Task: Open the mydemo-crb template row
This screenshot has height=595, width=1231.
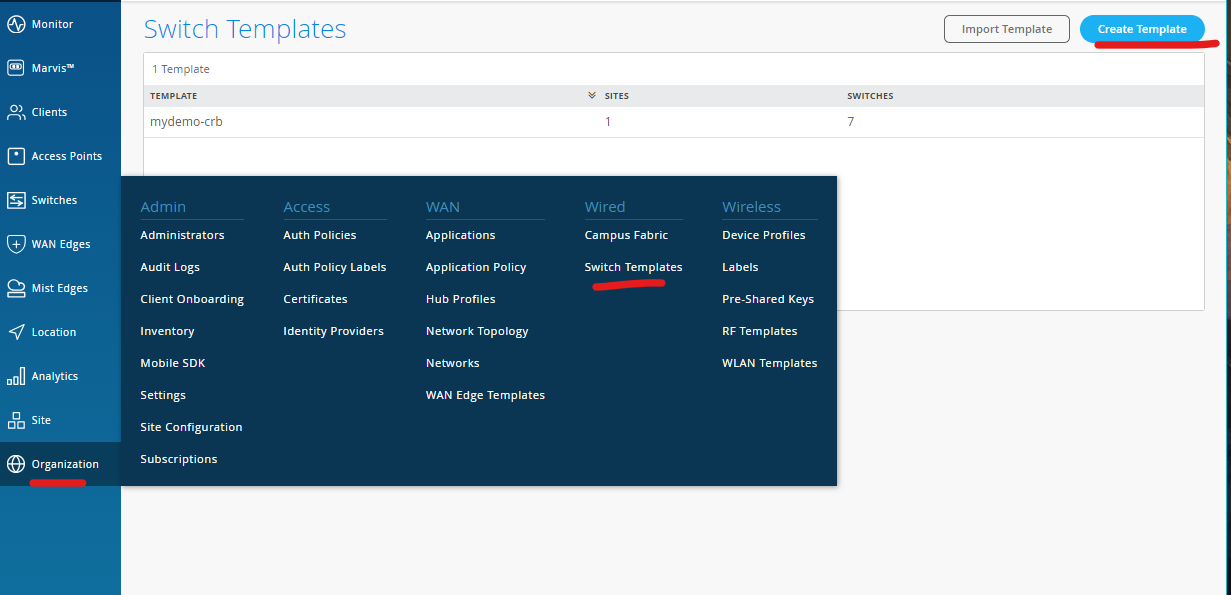Action: (186, 122)
